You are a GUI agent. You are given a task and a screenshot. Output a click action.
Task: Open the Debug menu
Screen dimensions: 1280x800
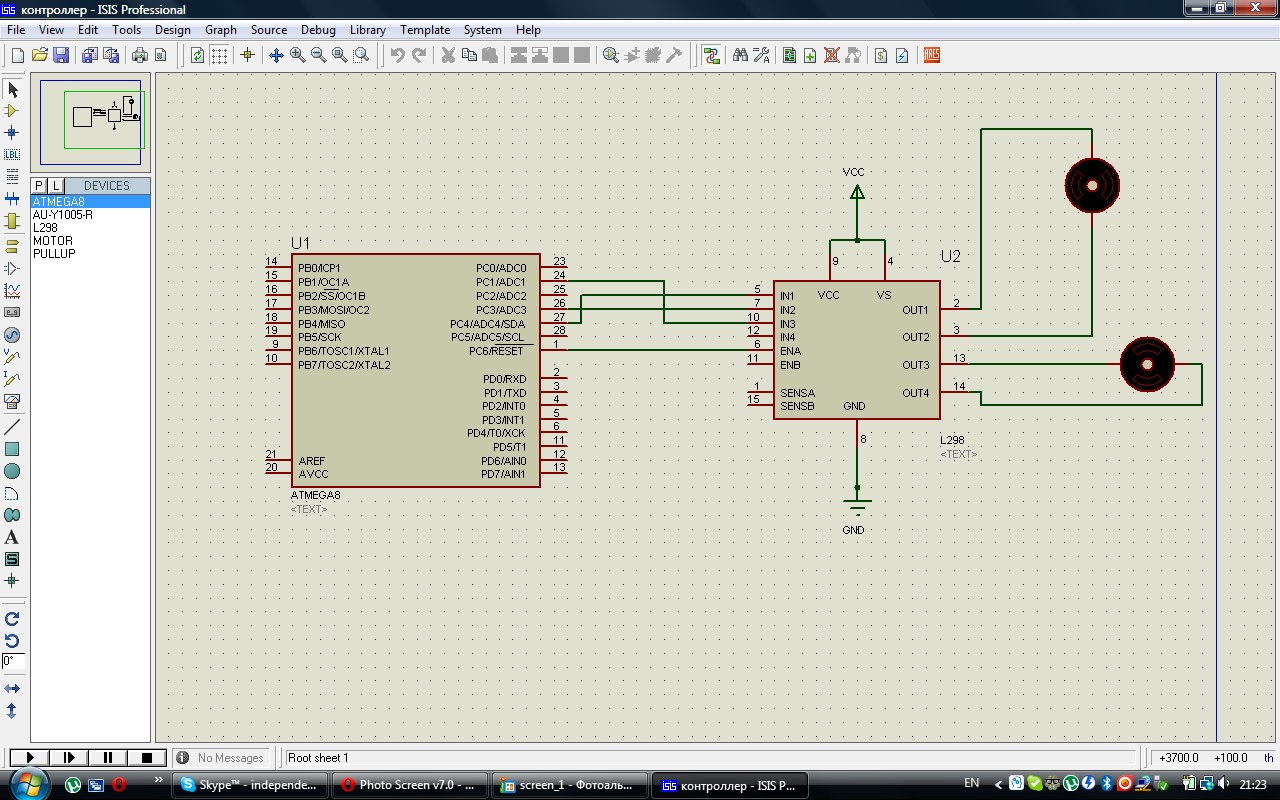pyautogui.click(x=318, y=30)
